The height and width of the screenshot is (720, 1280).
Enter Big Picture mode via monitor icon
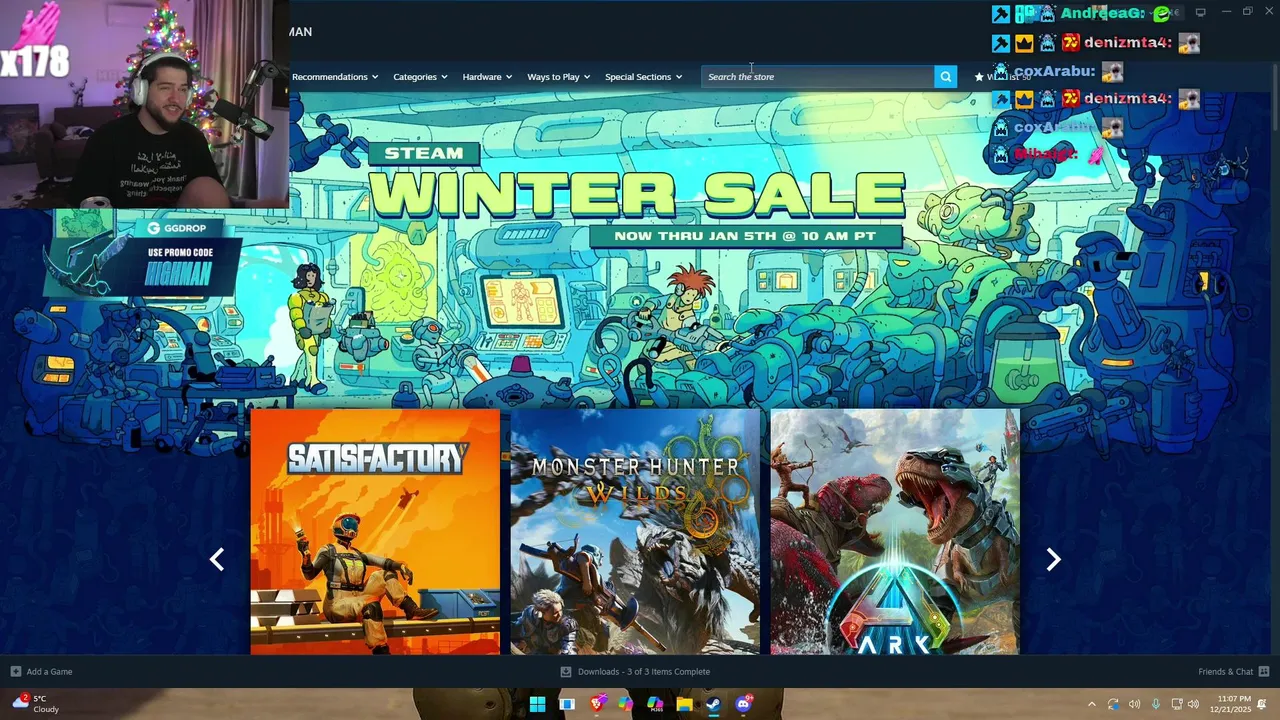click(1200, 12)
